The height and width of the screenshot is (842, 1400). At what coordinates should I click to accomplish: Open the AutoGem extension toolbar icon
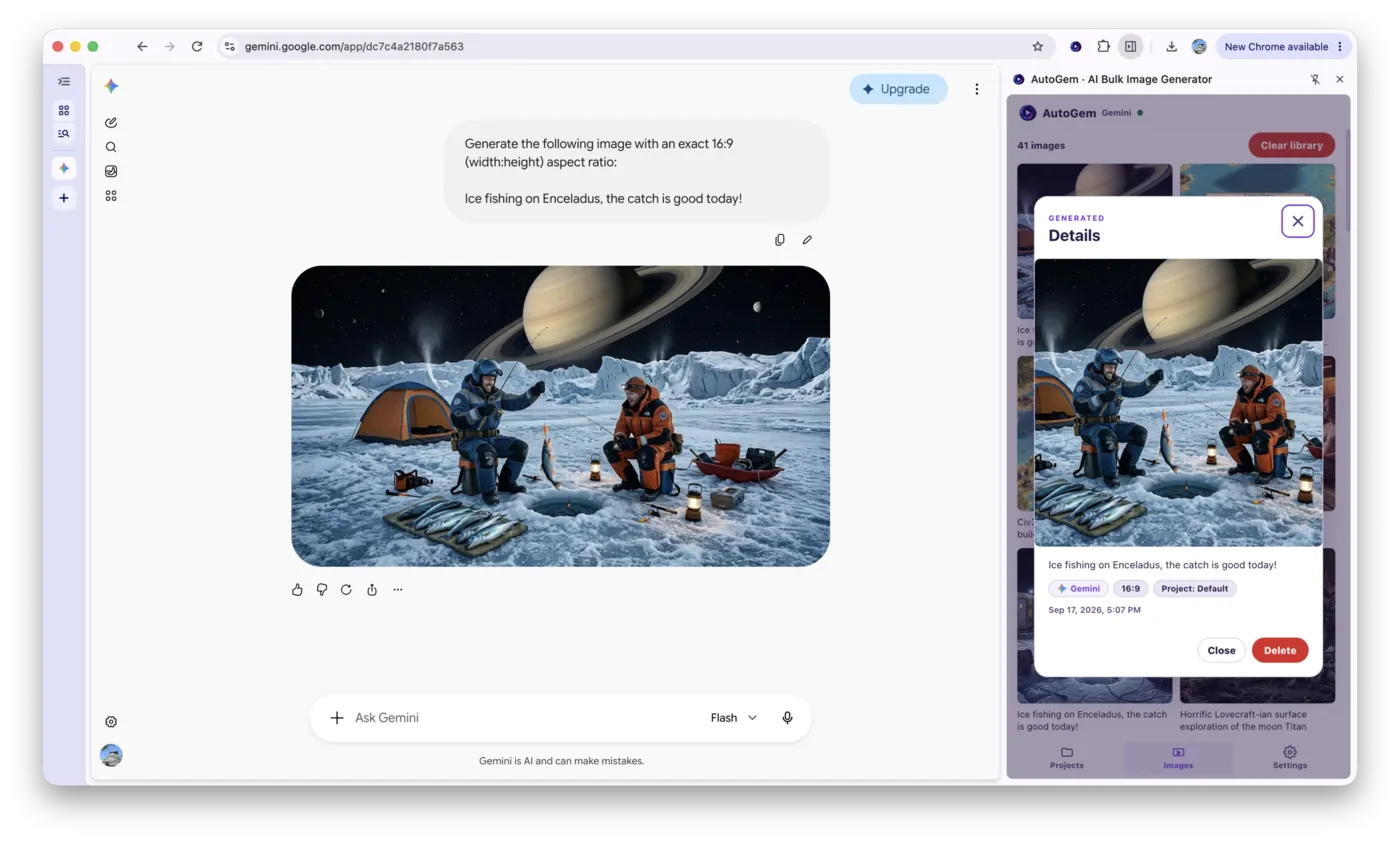coord(1076,47)
